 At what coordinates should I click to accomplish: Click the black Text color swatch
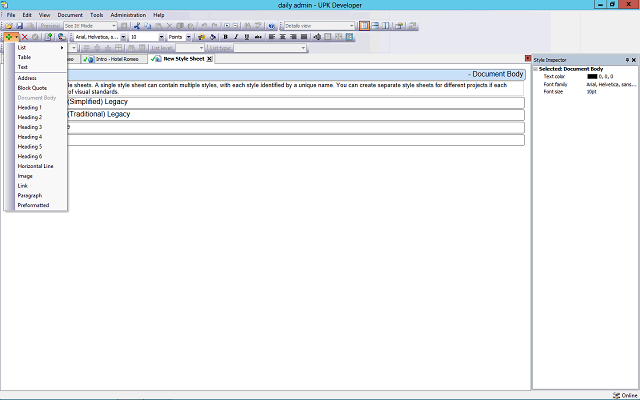point(592,76)
